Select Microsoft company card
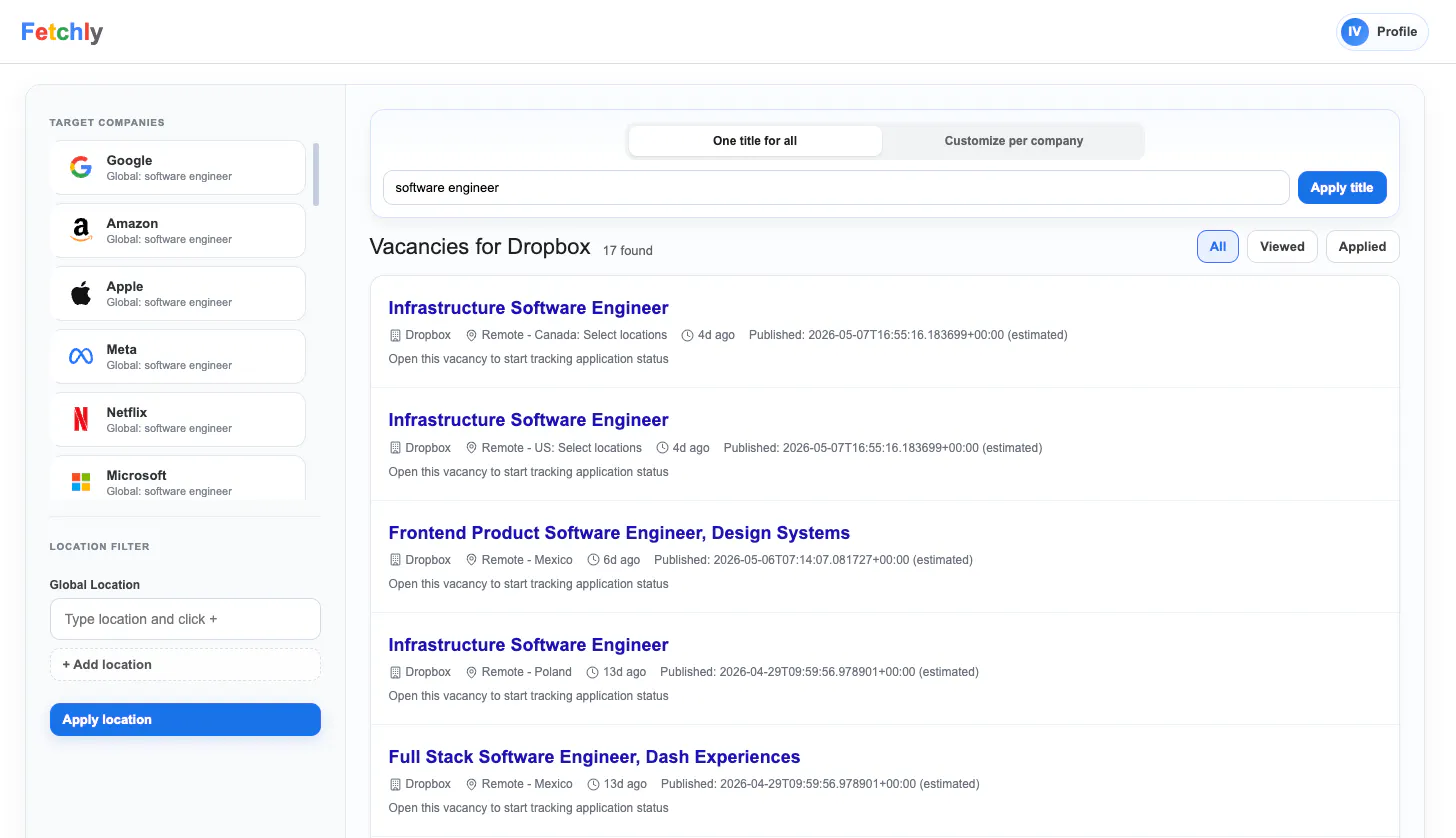The width and height of the screenshot is (1456, 838). tap(177, 479)
